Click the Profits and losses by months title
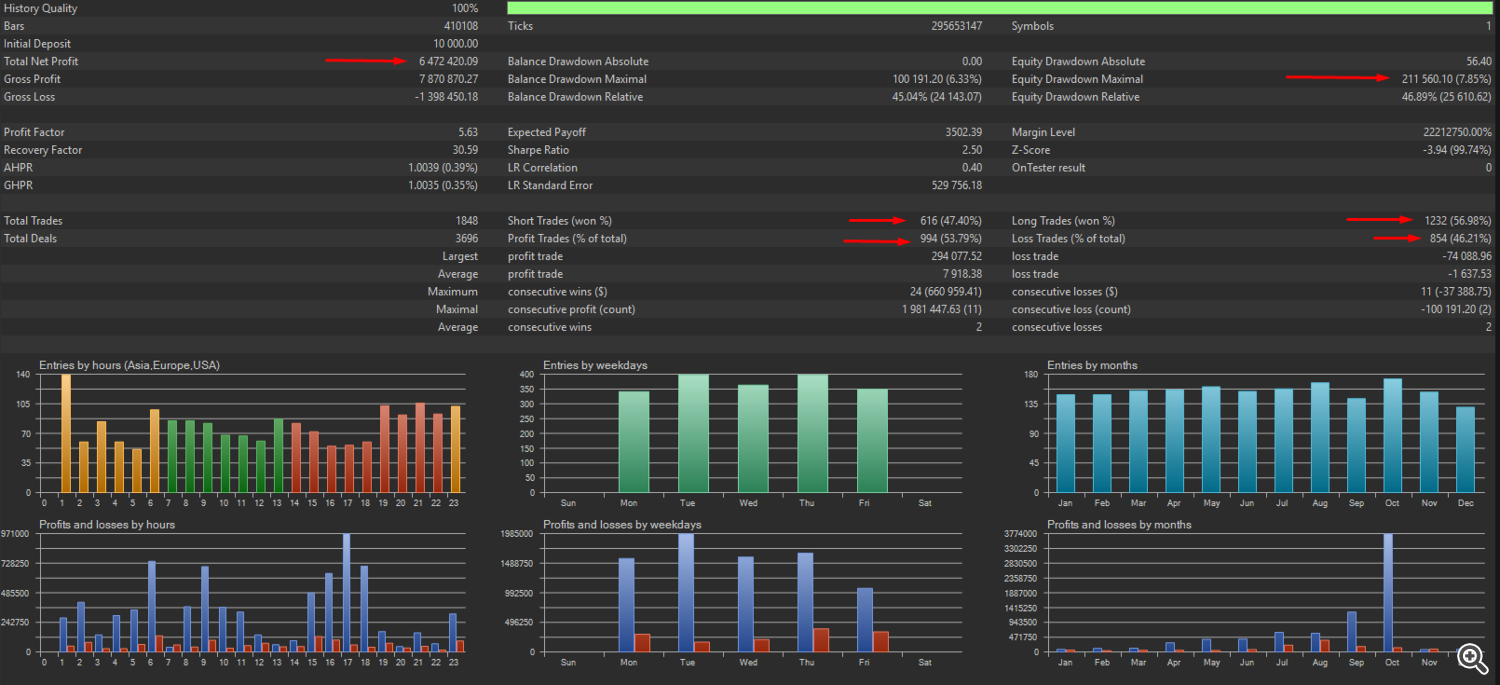1500x685 pixels. tap(1119, 524)
